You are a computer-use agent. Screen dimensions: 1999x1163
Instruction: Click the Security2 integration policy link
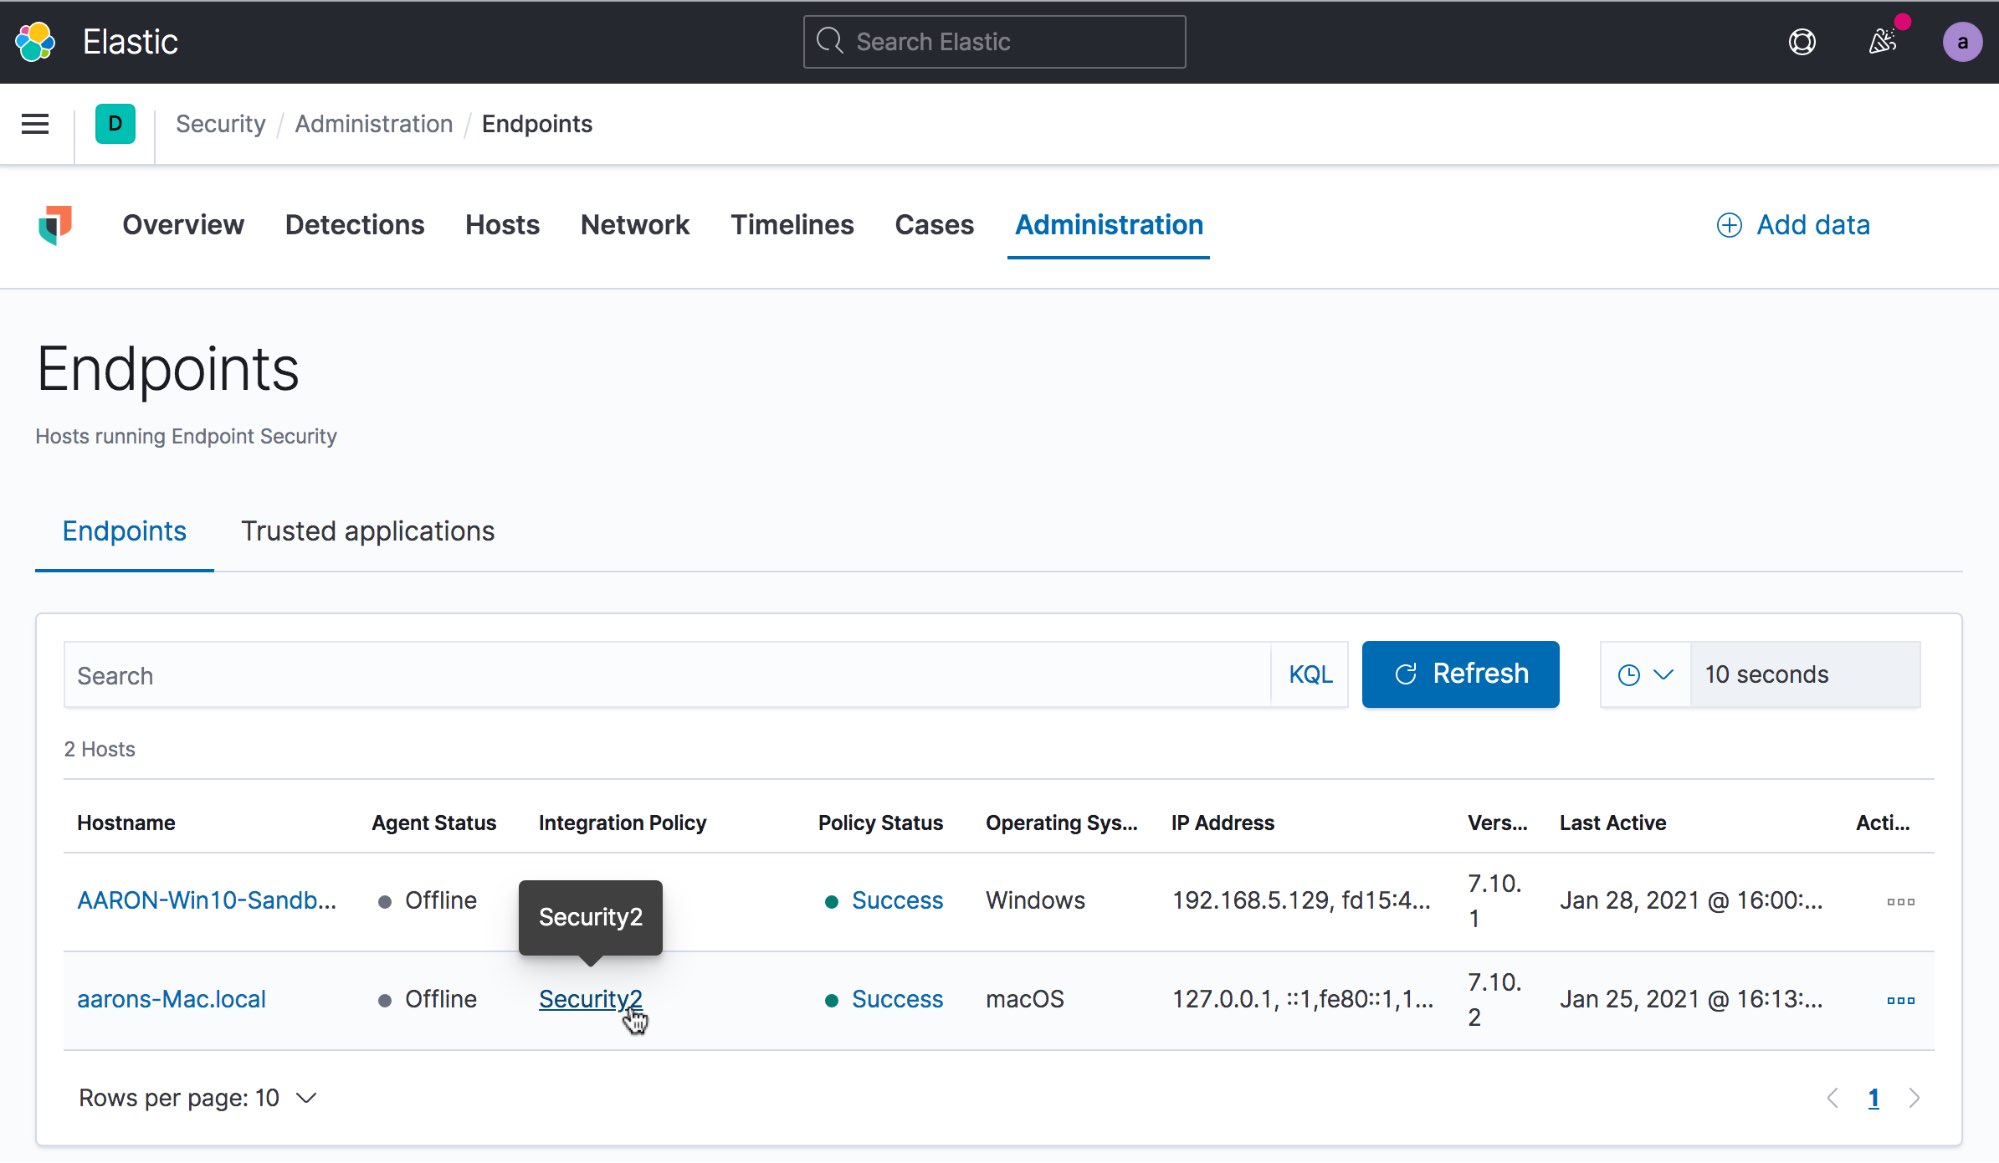pos(590,998)
